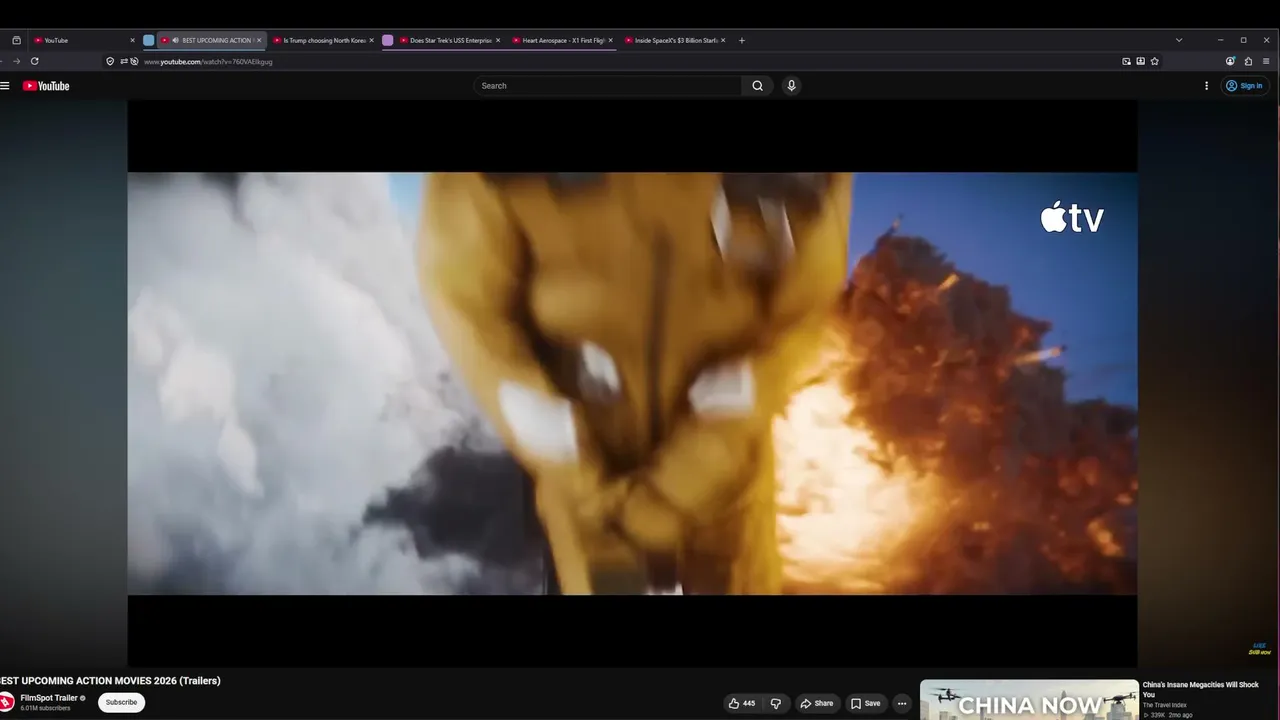This screenshot has width=1280, height=720.
Task: Open a new browser tab
Action: point(741,40)
